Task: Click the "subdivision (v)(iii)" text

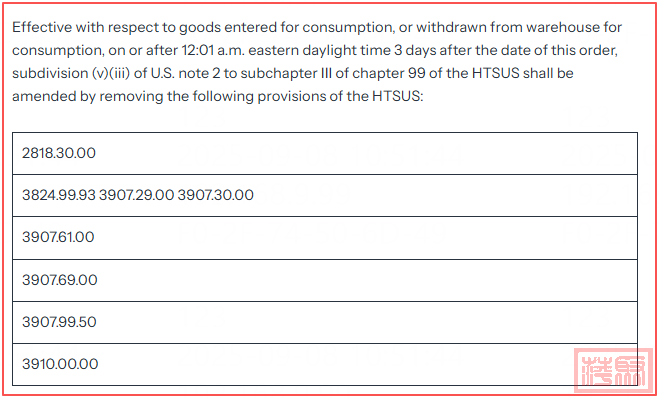Action: pyautogui.click(x=71, y=74)
